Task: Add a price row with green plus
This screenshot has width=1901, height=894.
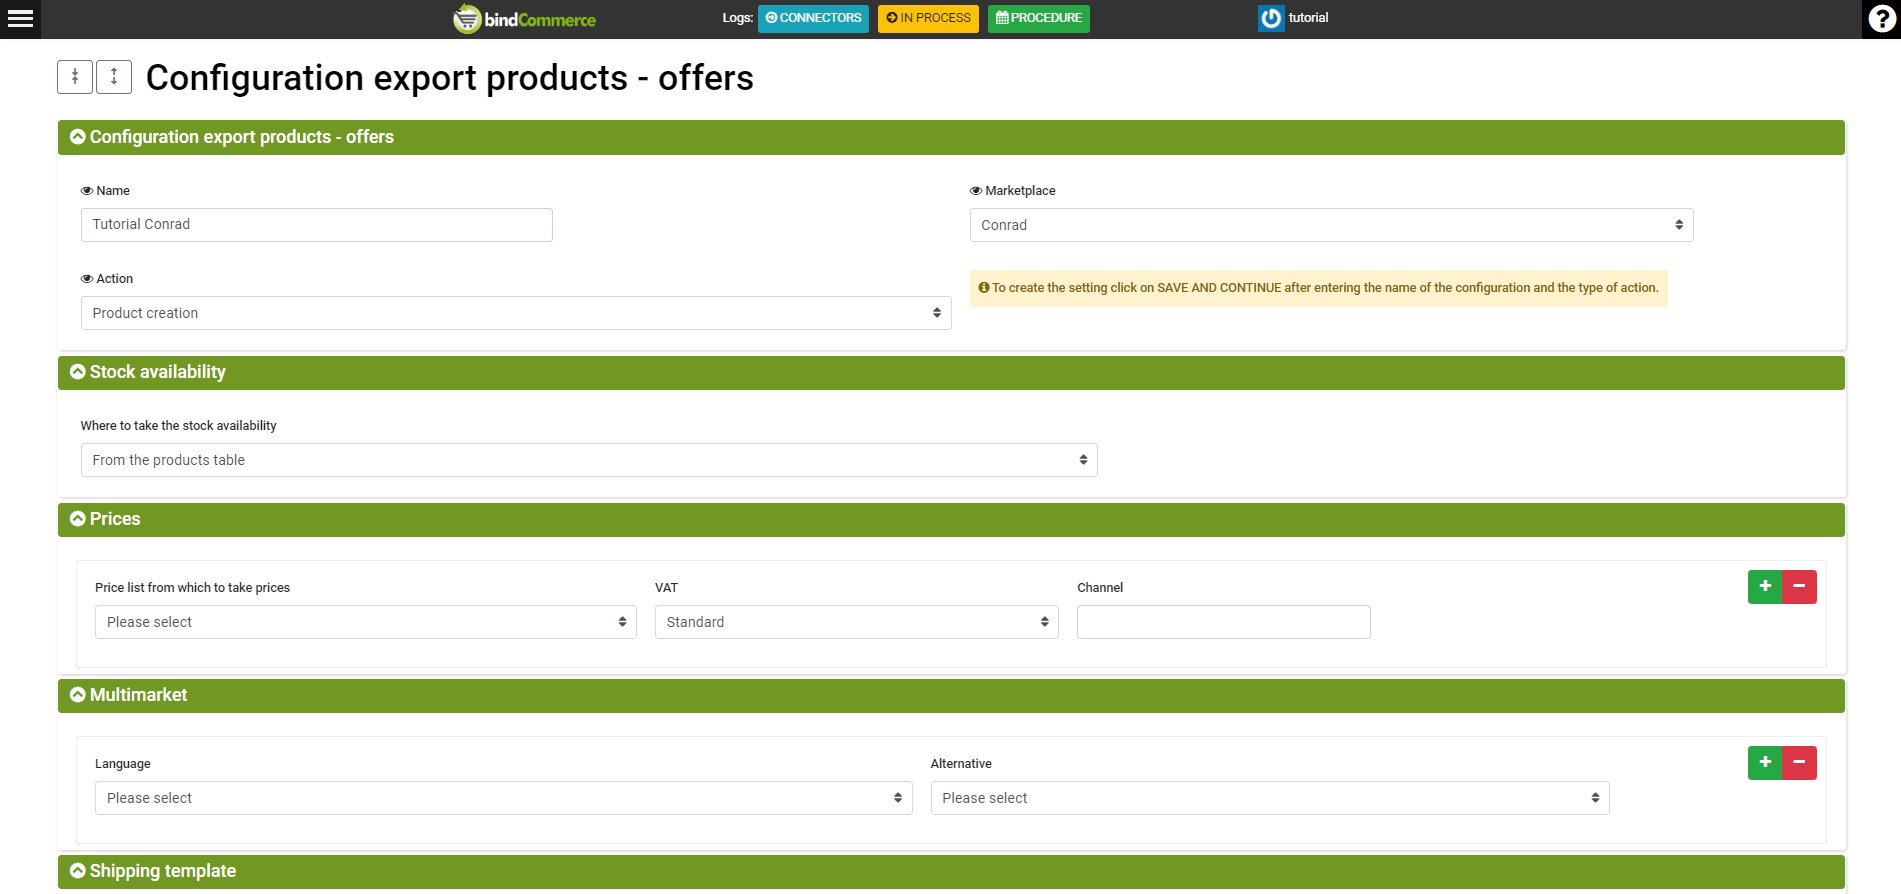Action: tap(1765, 587)
